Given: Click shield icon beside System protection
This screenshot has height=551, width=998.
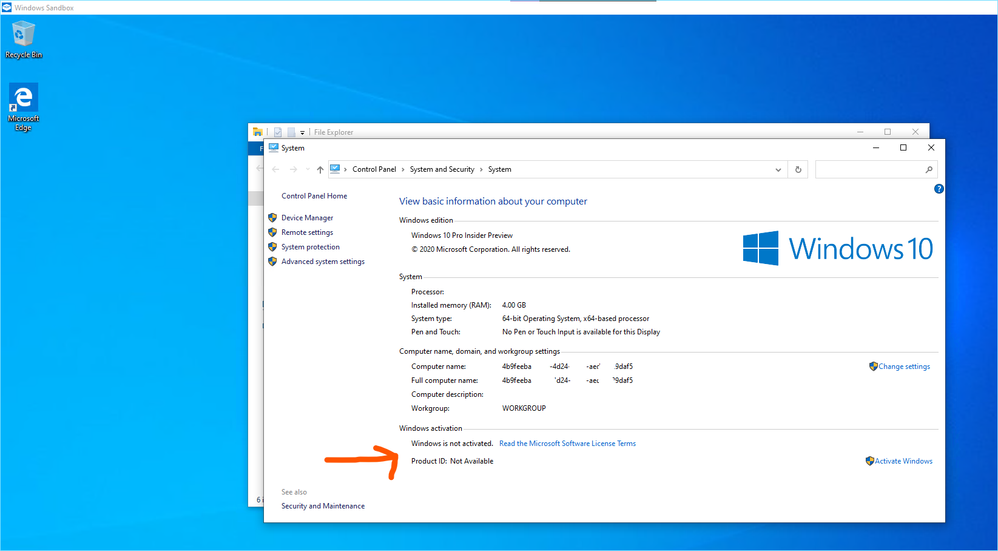Looking at the screenshot, I should 272,247.
